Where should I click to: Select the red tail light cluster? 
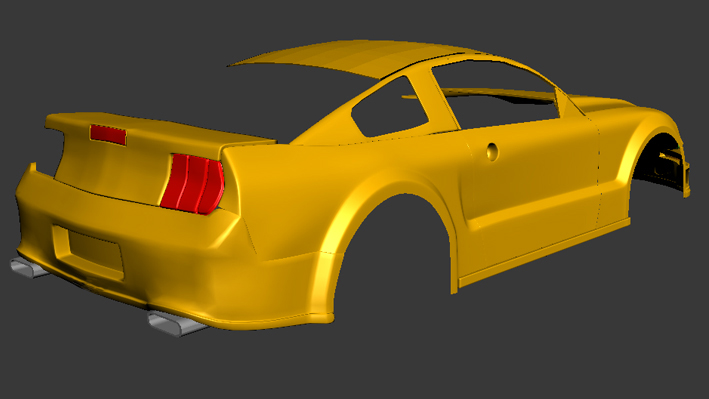tap(193, 183)
